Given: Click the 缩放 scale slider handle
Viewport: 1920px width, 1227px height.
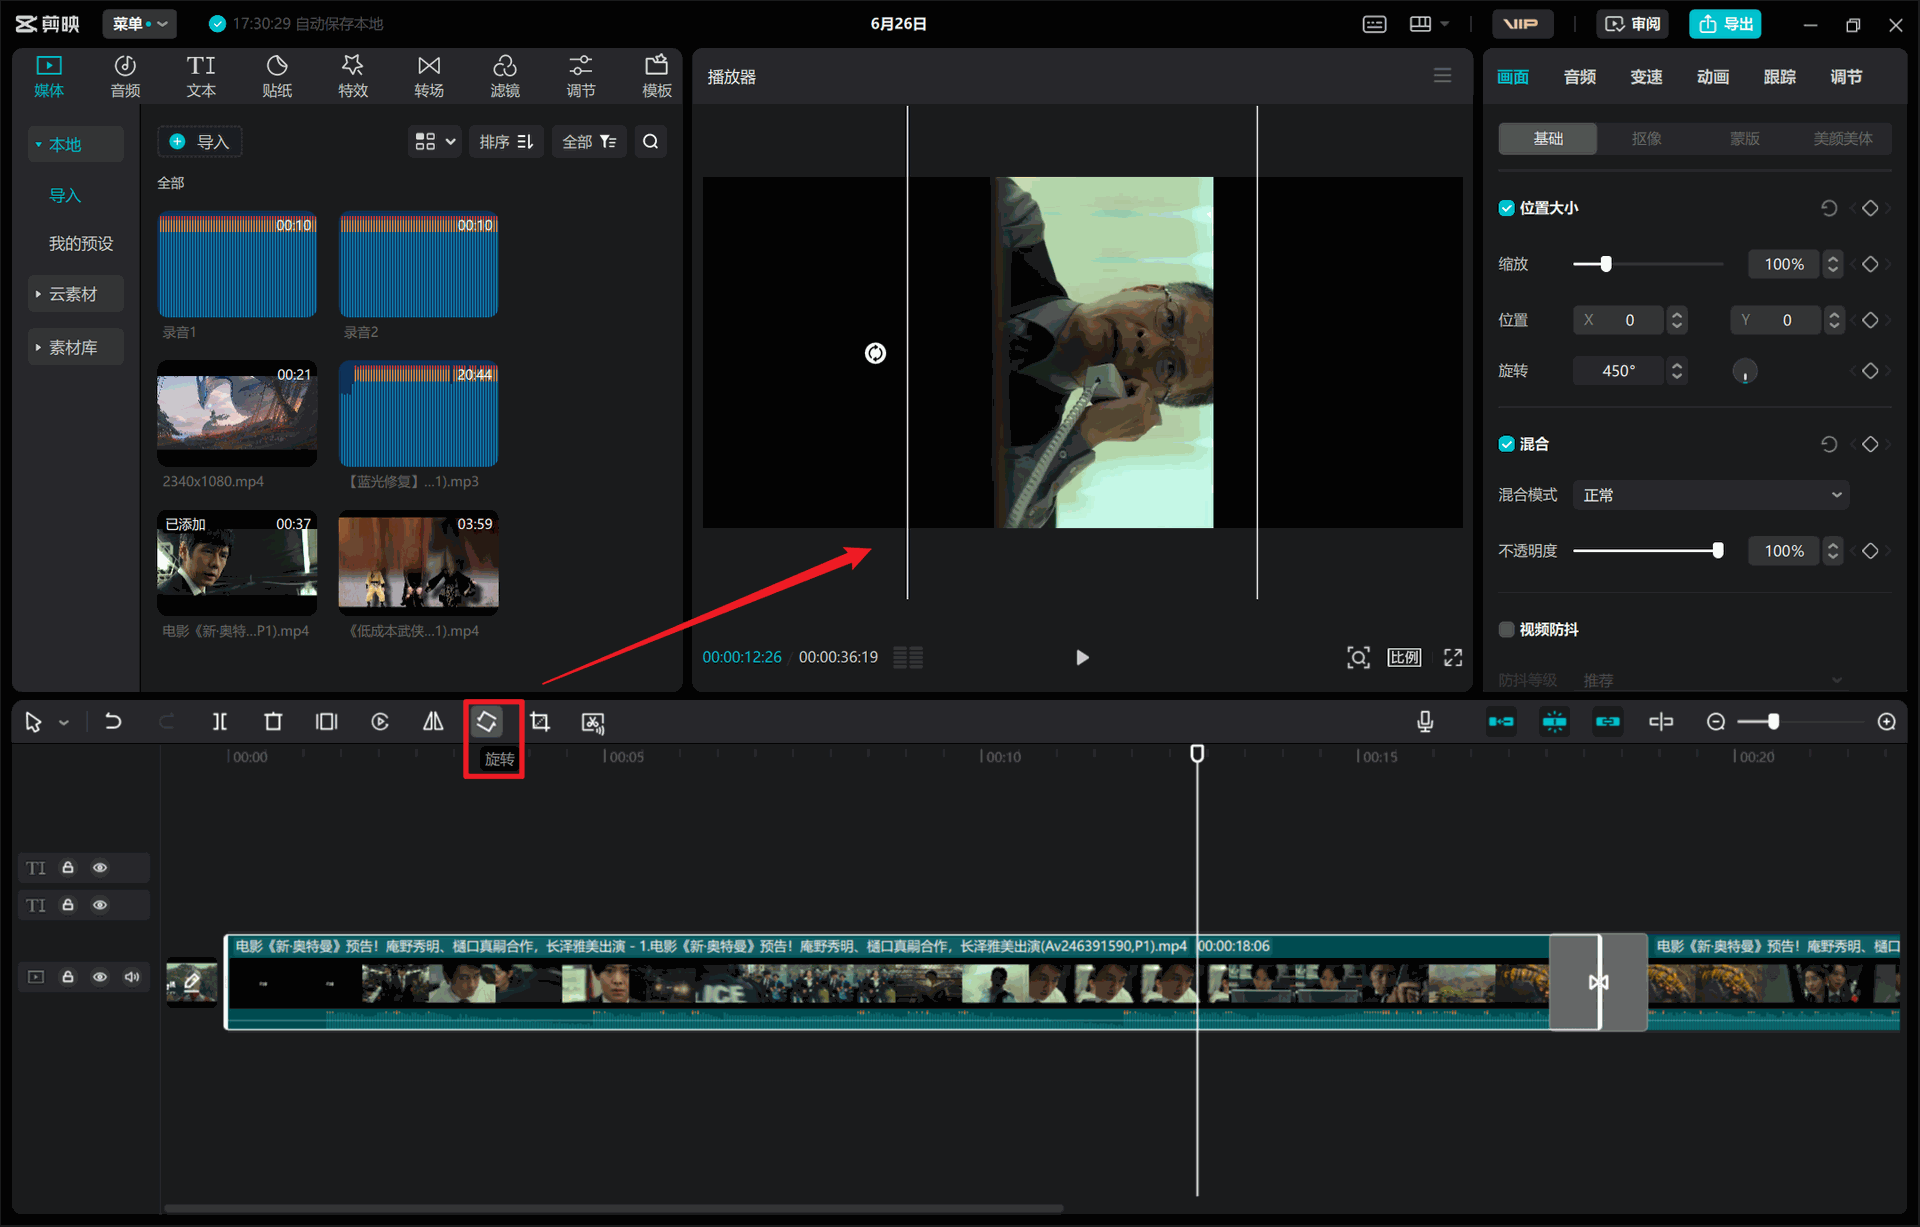Looking at the screenshot, I should click(x=1606, y=264).
